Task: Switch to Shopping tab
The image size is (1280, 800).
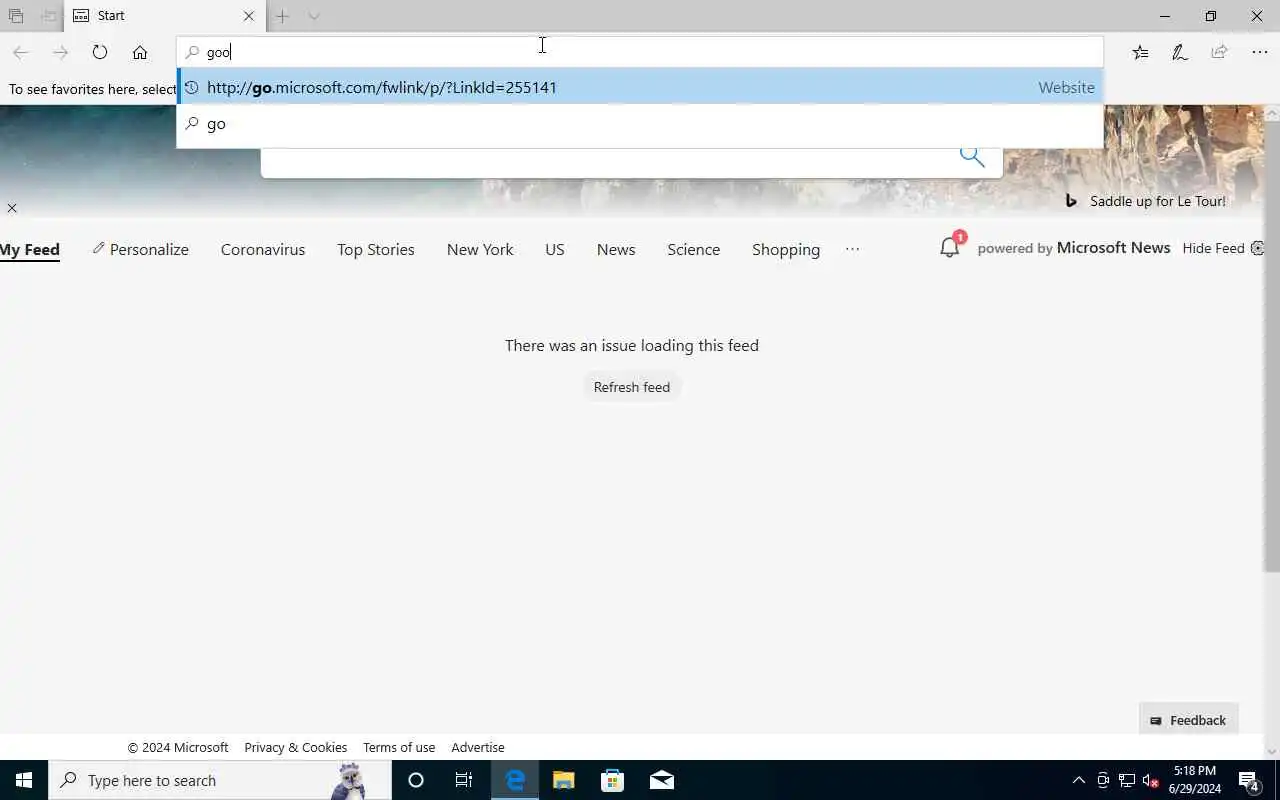Action: coord(786,249)
